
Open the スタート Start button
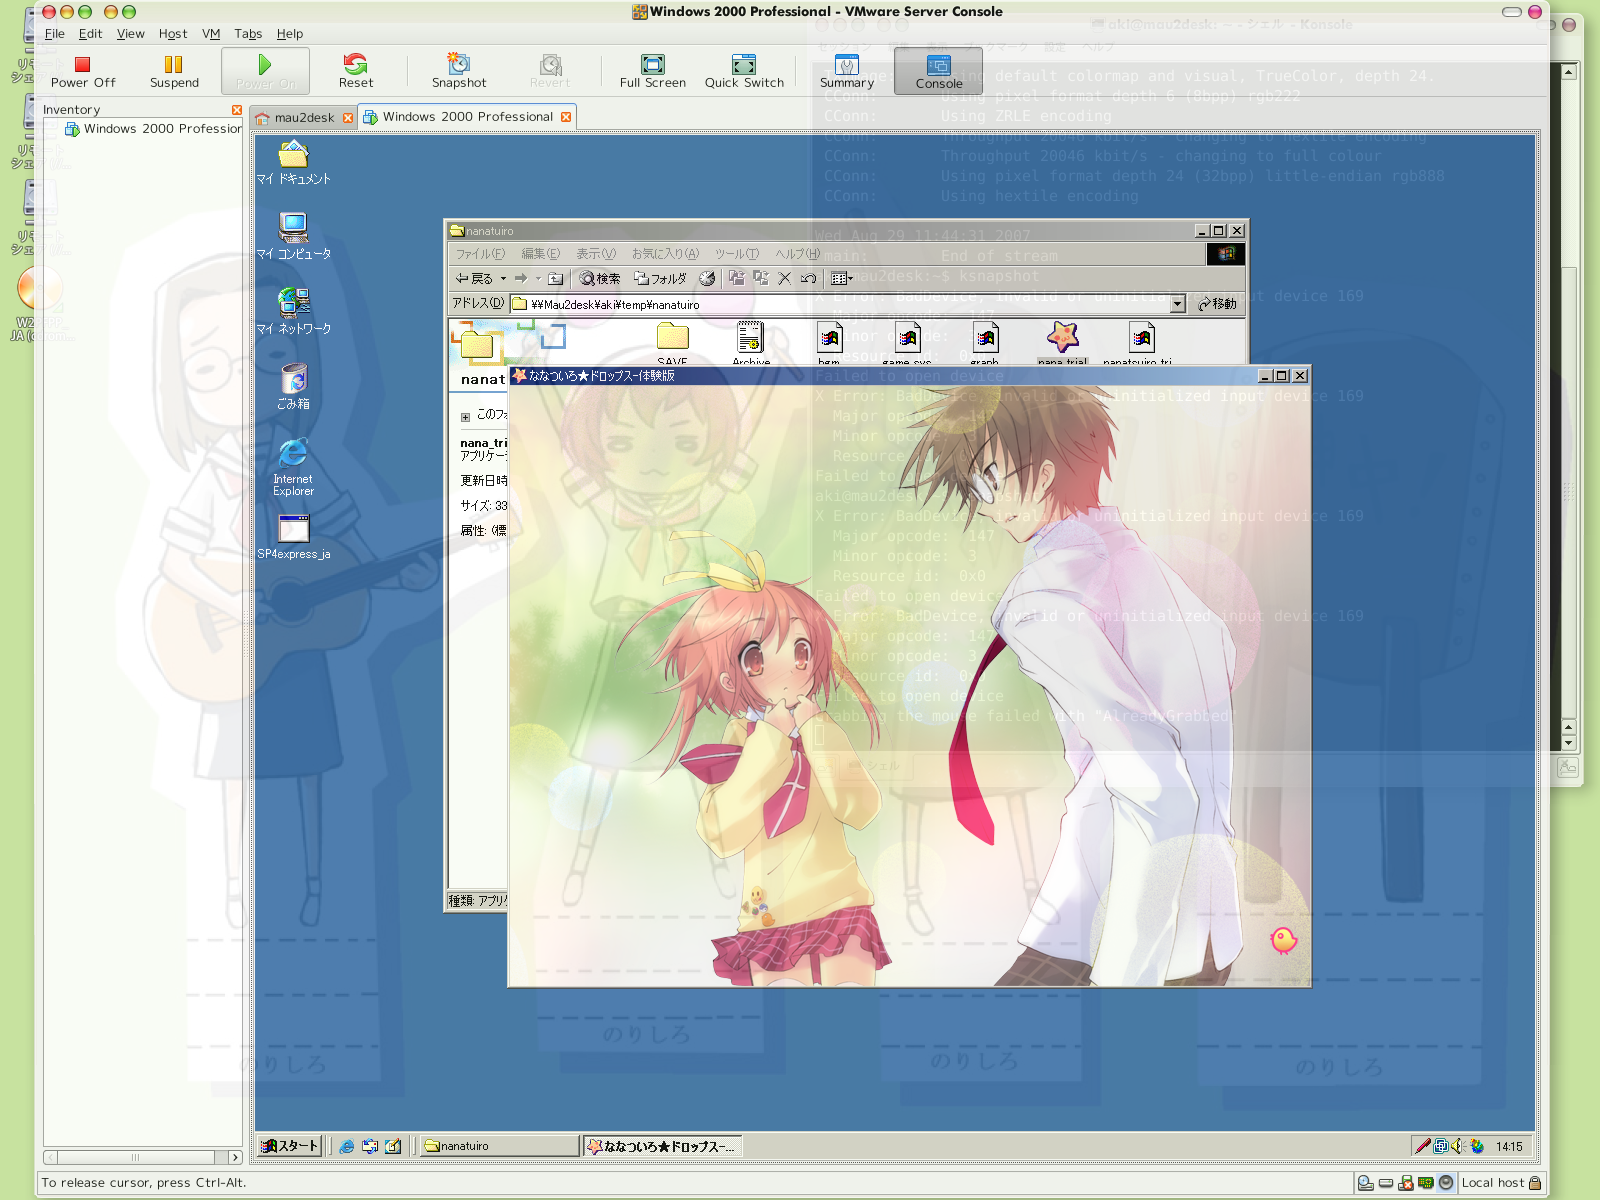[289, 1146]
